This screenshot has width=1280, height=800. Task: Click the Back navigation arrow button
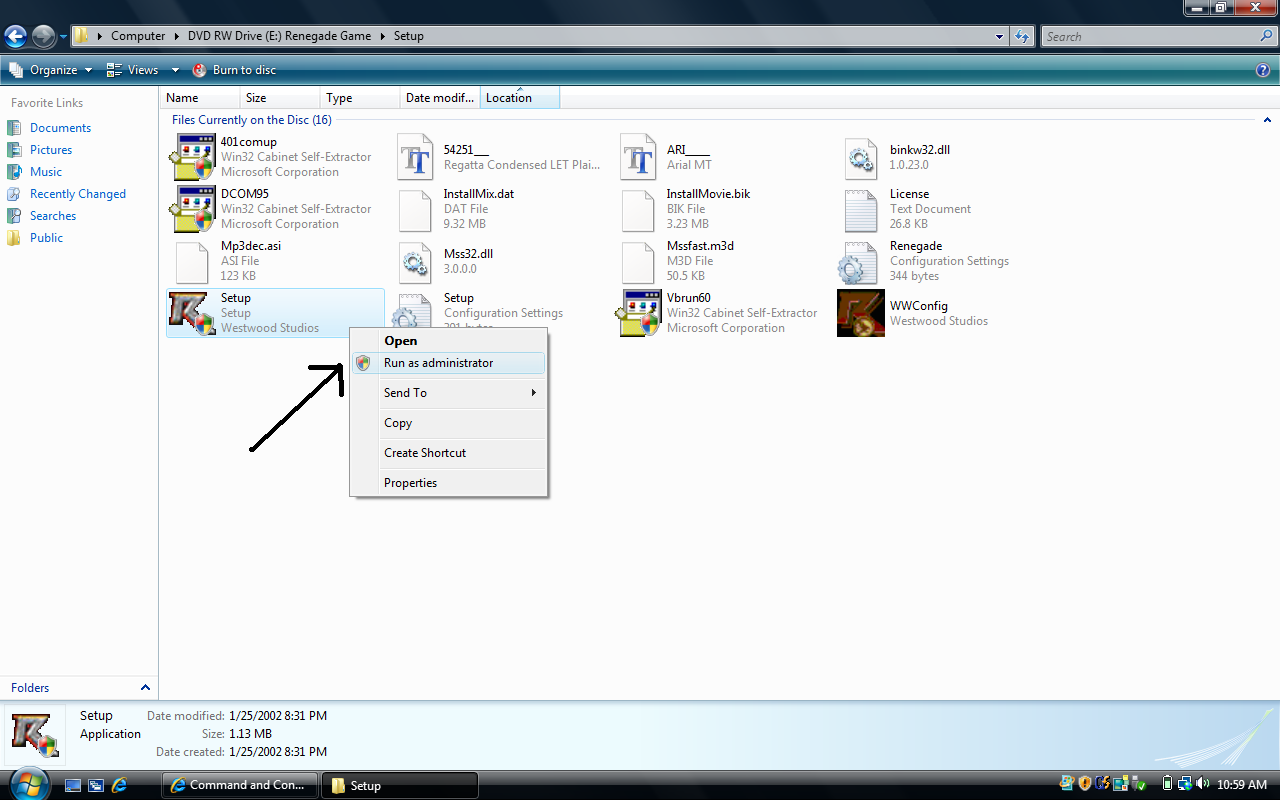[15, 37]
